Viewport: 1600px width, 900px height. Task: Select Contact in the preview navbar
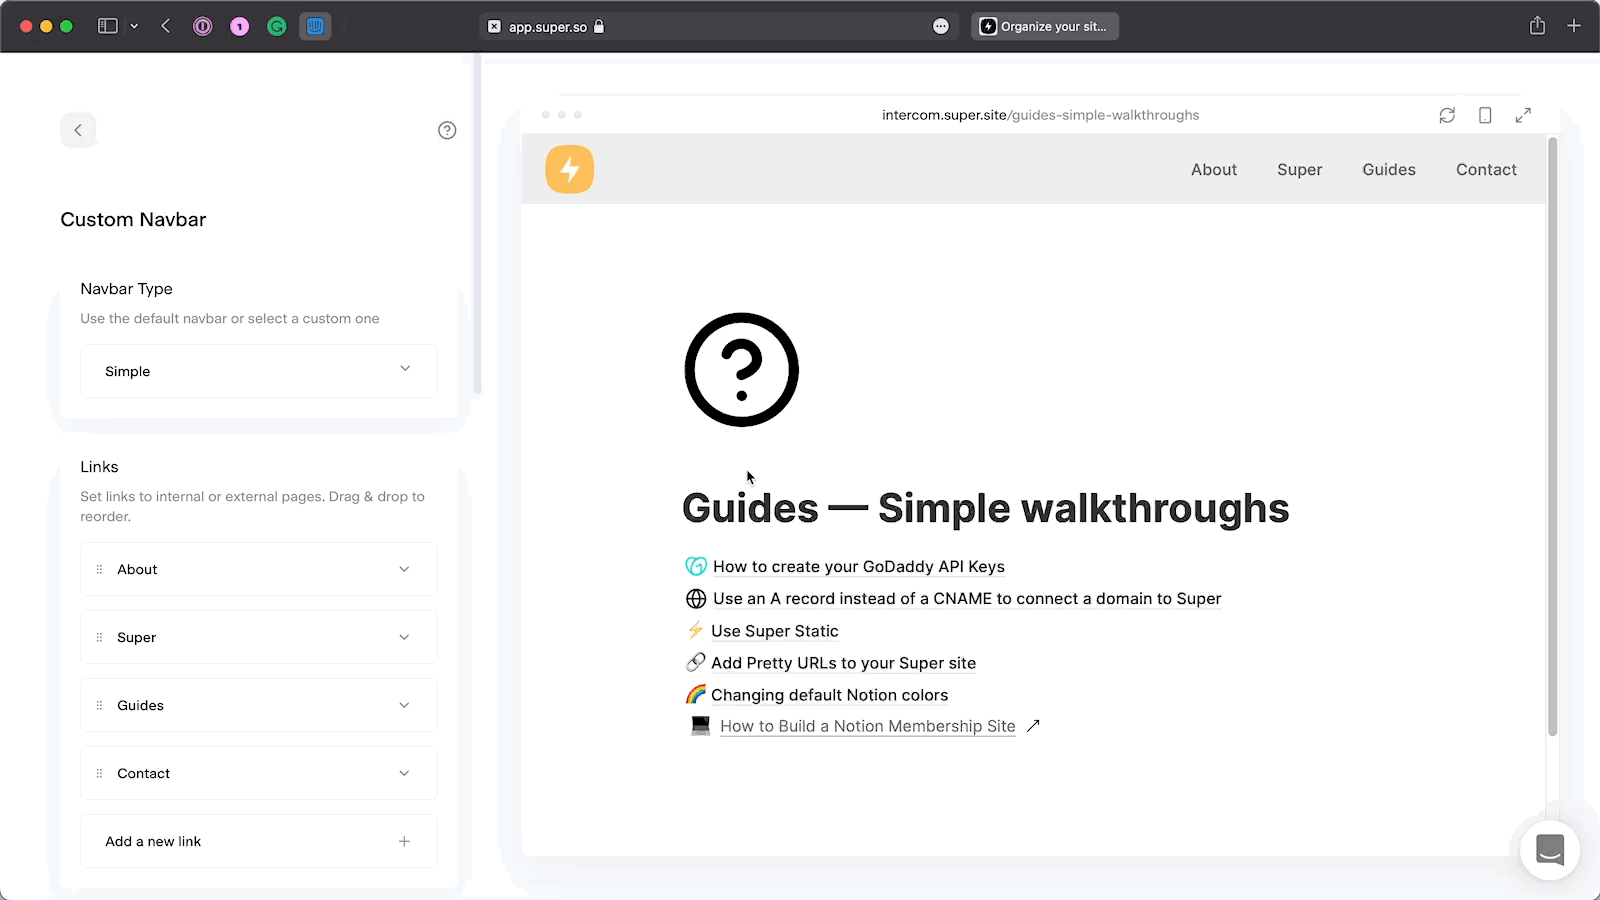pos(1486,170)
